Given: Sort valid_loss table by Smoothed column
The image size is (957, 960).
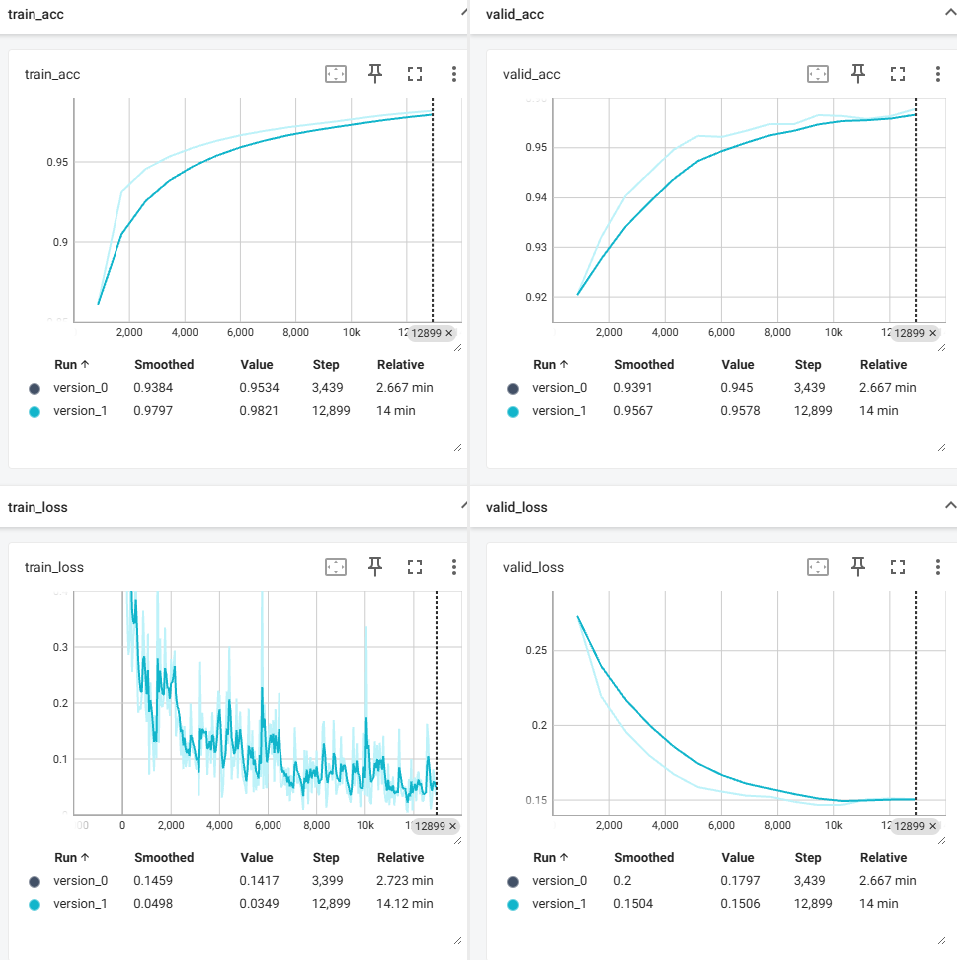Looking at the screenshot, I should (x=644, y=857).
